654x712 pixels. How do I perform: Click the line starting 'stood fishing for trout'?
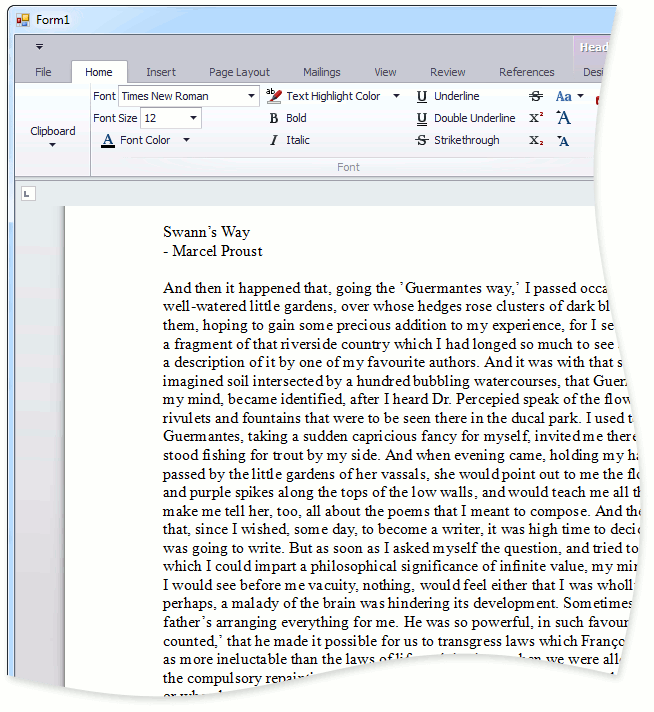[x=400, y=455]
